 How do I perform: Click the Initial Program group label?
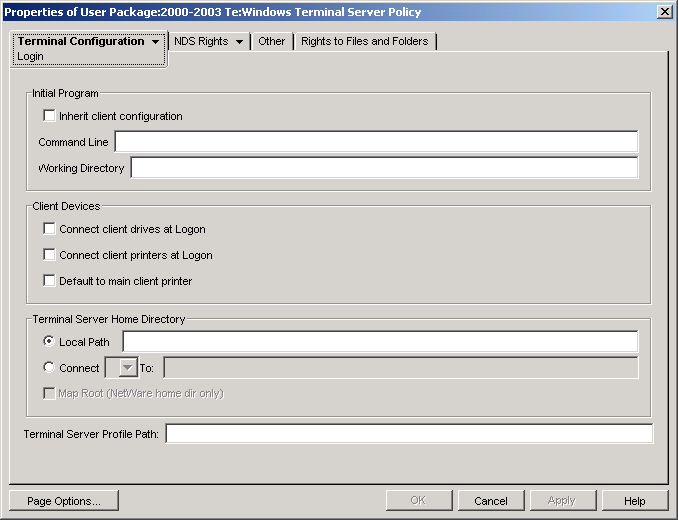tap(65, 93)
